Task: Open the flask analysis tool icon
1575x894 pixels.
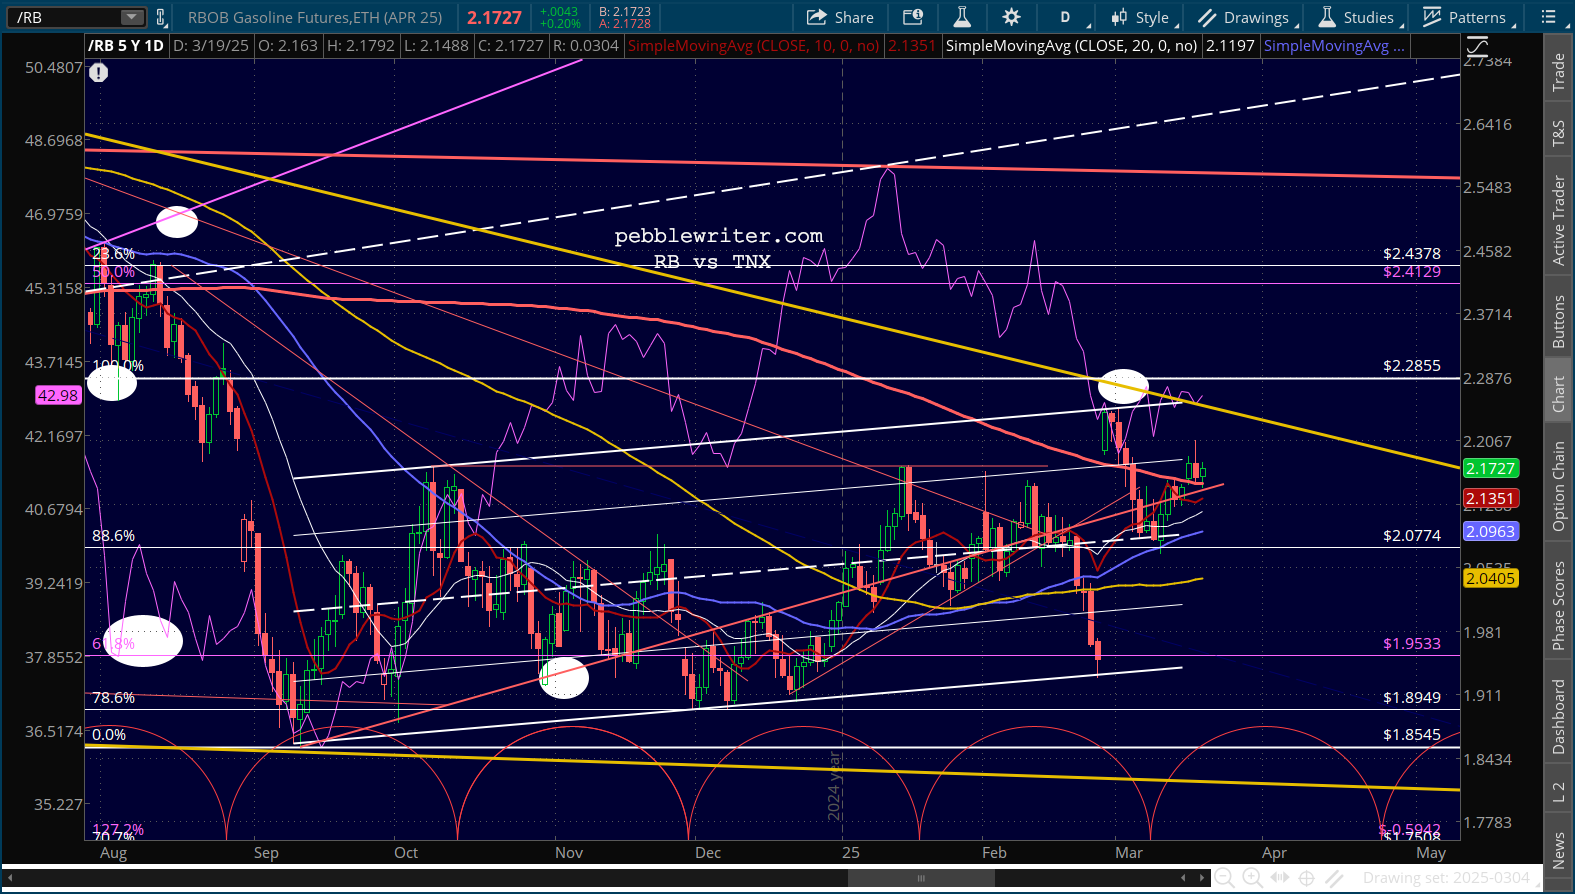Action: point(962,17)
